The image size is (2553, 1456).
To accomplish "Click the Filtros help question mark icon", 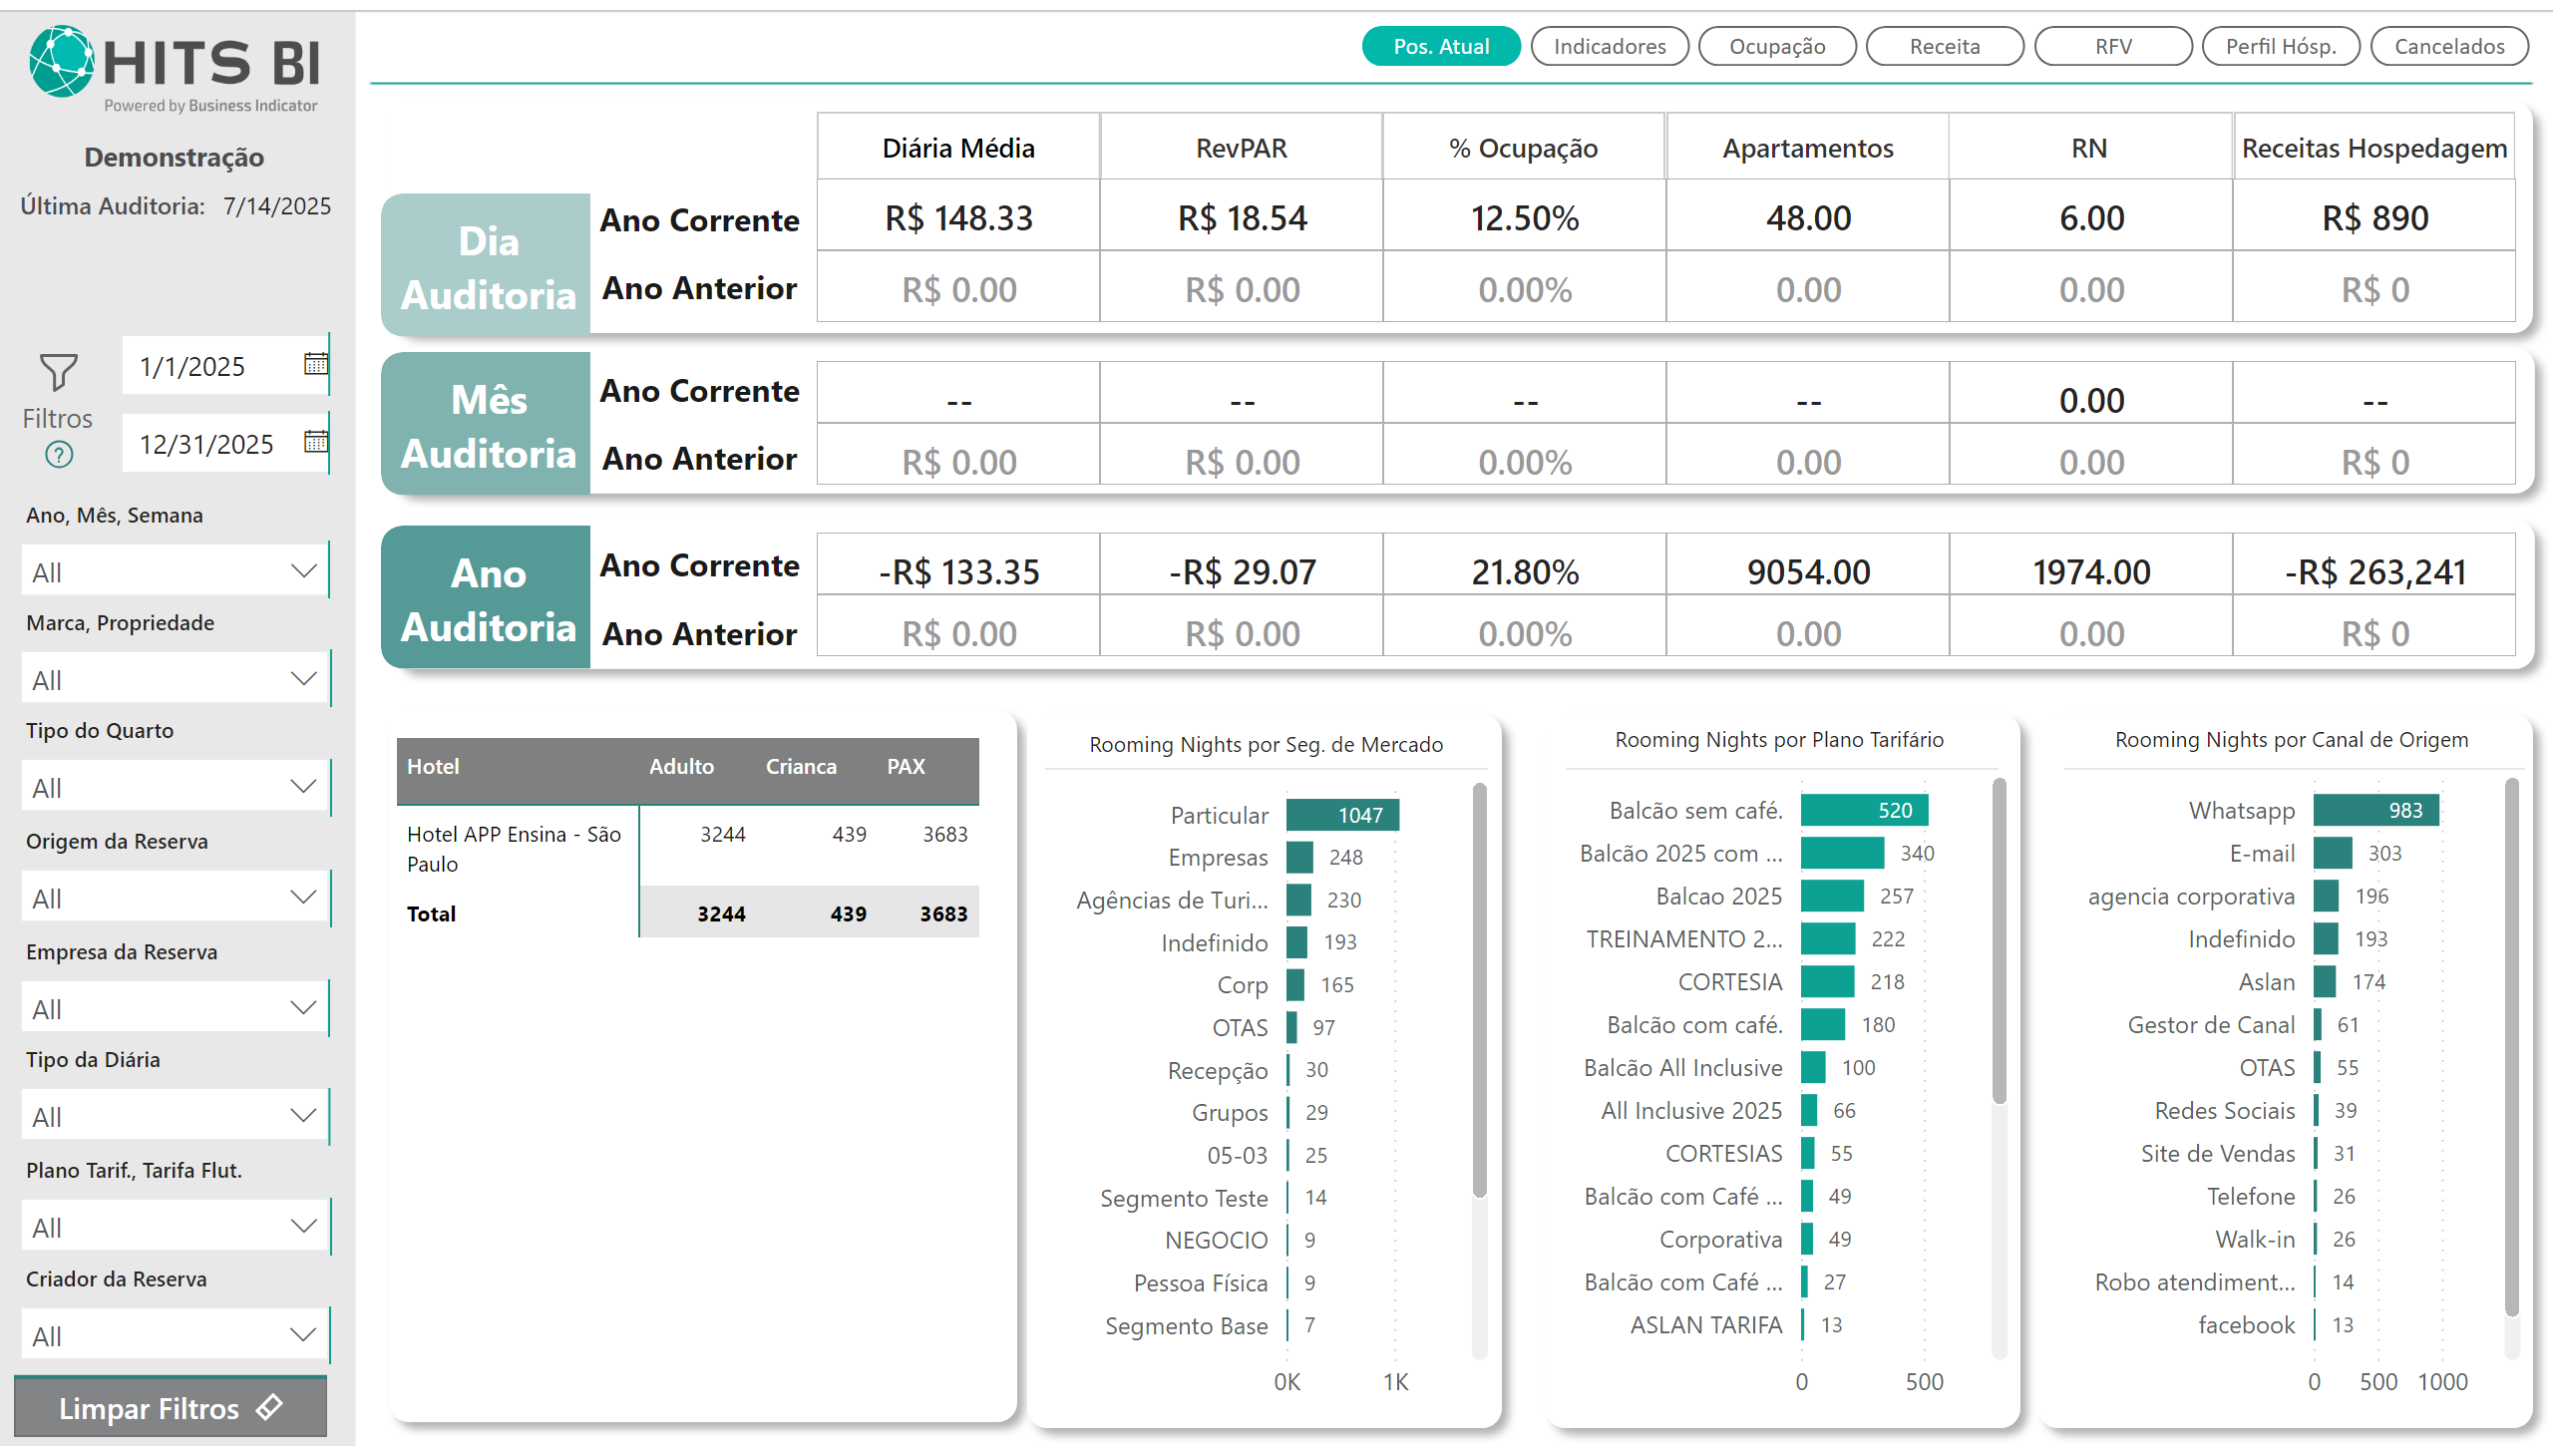I will pos(59,455).
